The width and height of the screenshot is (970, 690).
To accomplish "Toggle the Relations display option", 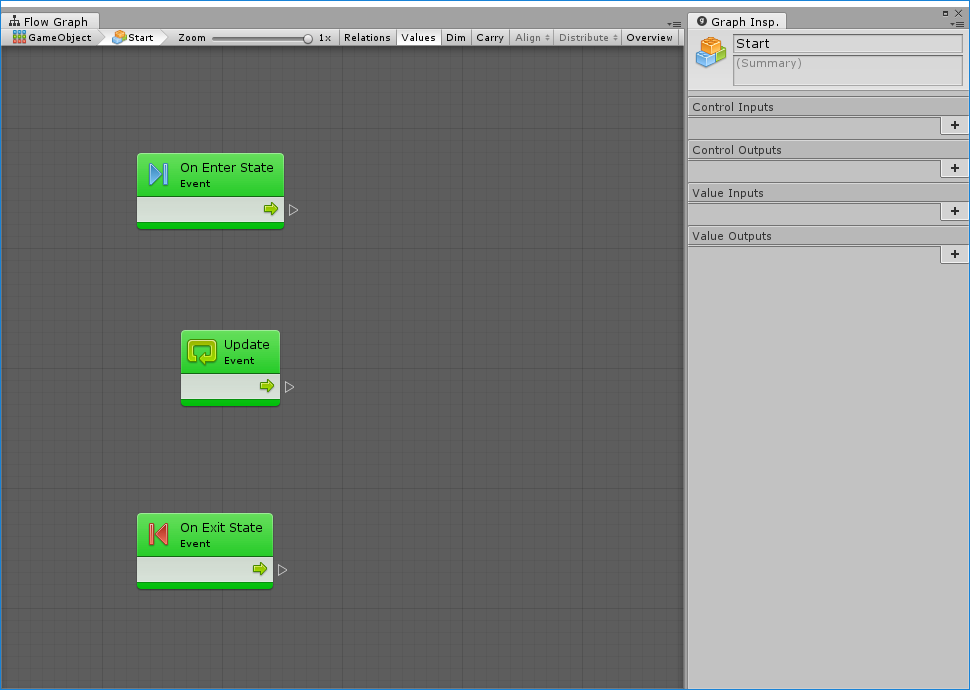I will click(x=367, y=38).
